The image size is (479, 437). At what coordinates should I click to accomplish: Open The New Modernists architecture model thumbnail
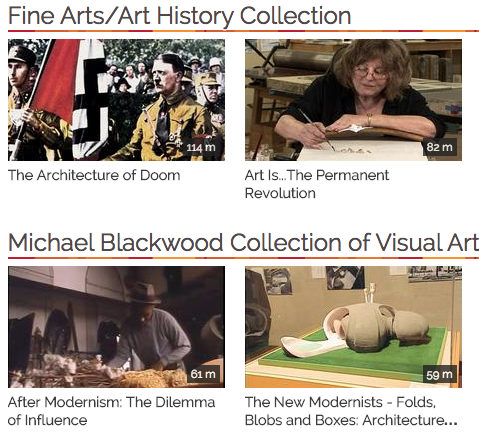(353, 327)
